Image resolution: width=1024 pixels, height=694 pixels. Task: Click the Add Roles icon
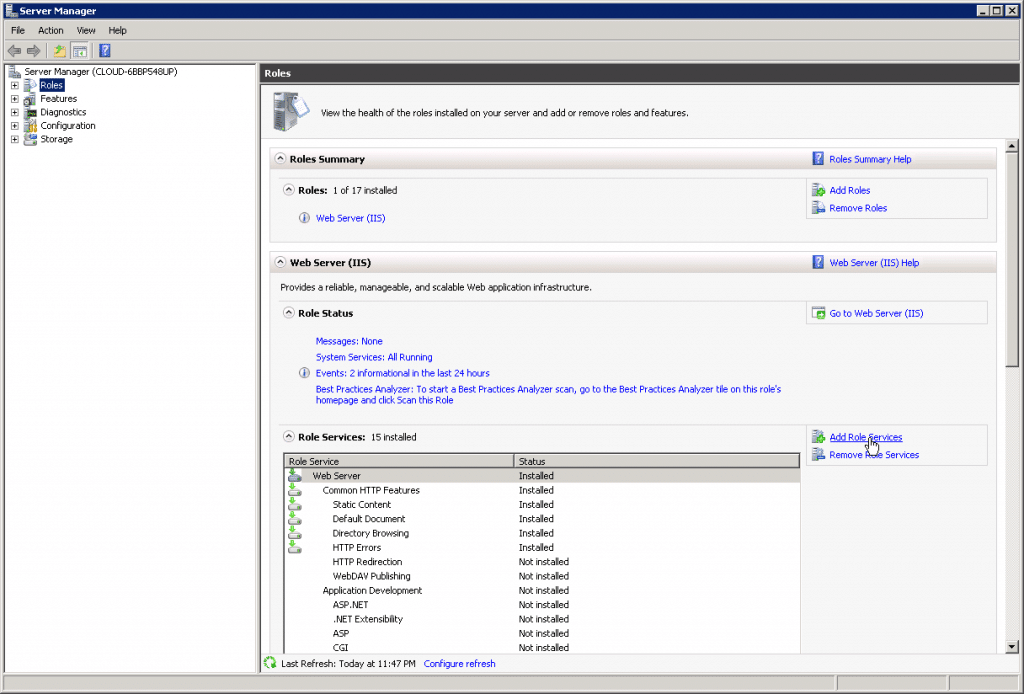(x=818, y=190)
